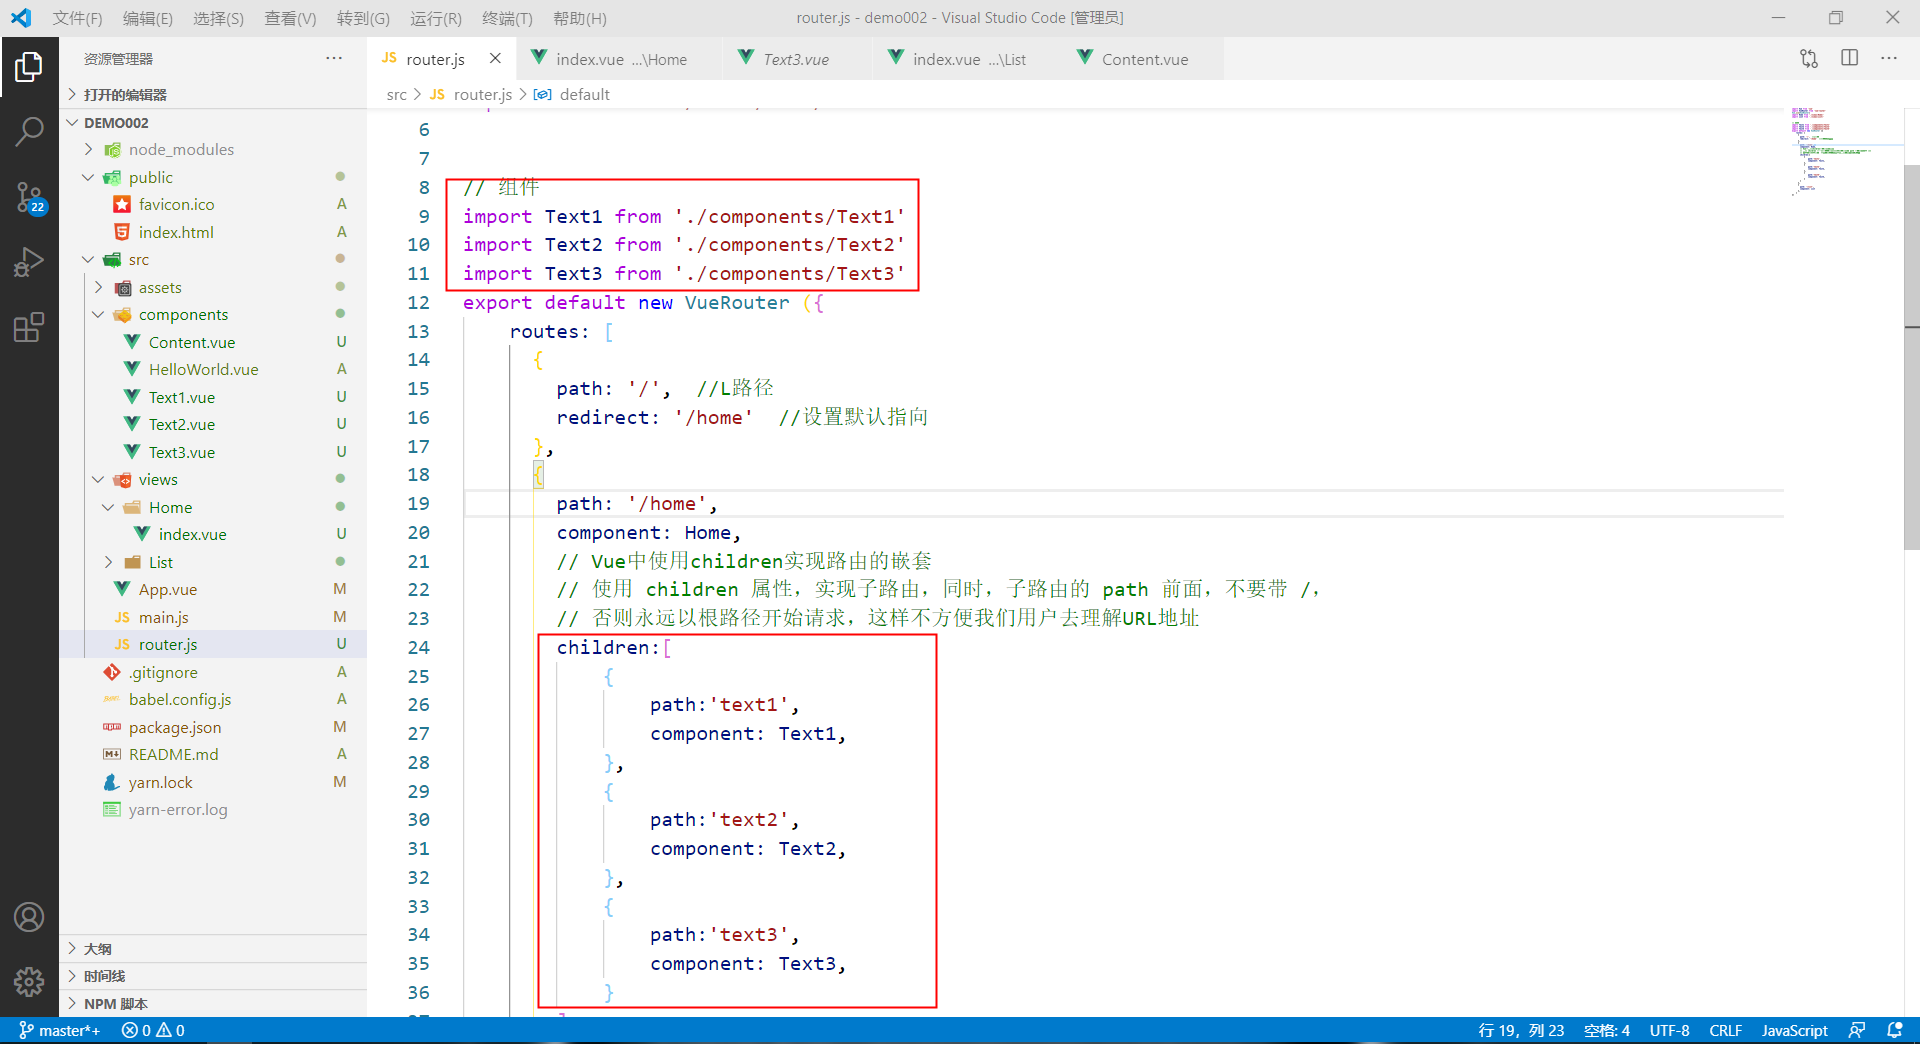This screenshot has height=1044, width=1920.
Task: Open Run and Debug view
Action: pyautogui.click(x=29, y=262)
